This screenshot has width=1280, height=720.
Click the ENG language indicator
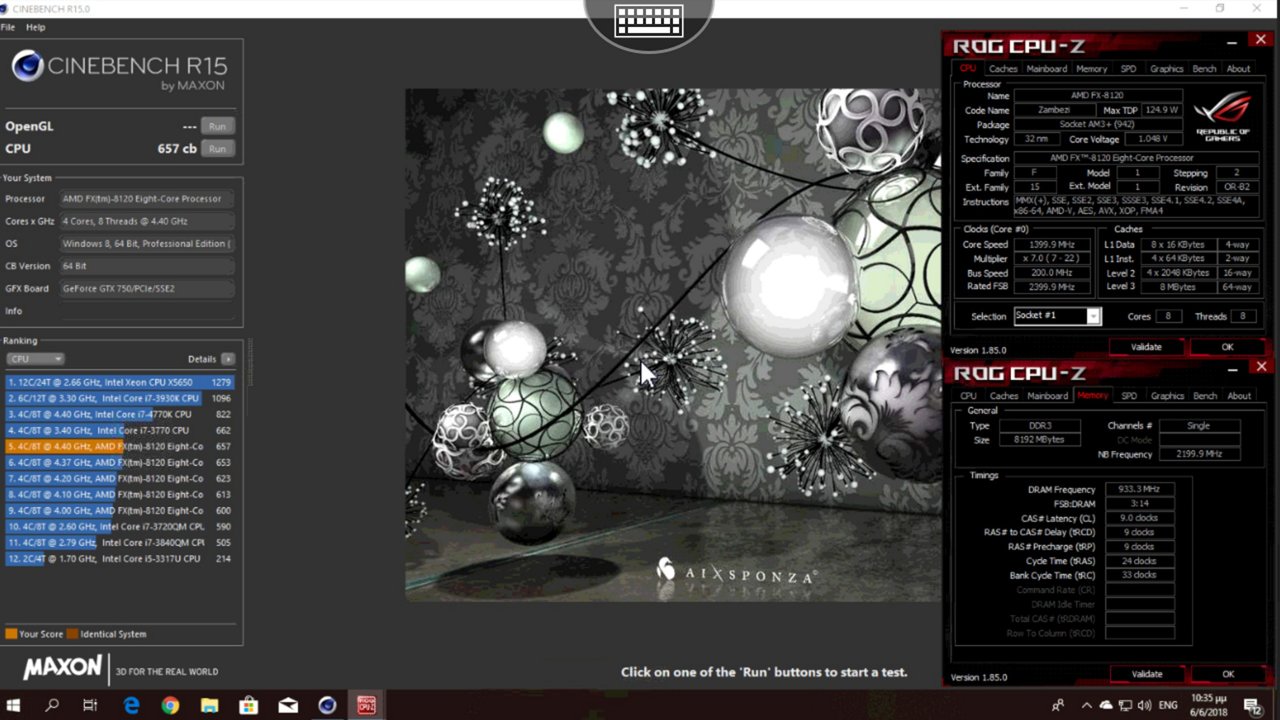(1168, 705)
